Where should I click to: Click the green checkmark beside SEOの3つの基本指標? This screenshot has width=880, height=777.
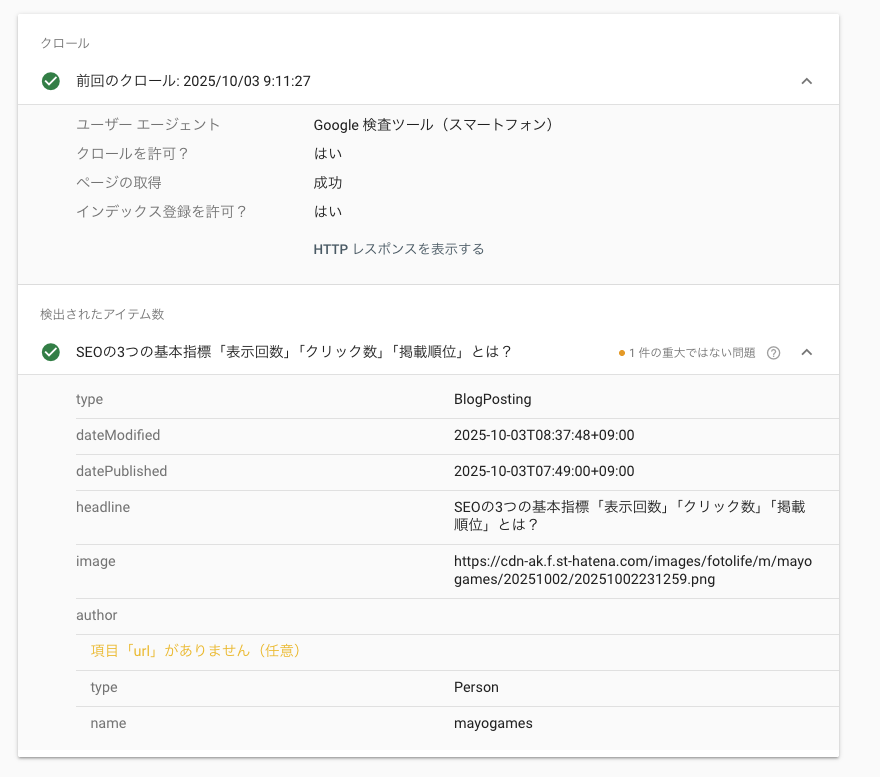(x=51, y=353)
